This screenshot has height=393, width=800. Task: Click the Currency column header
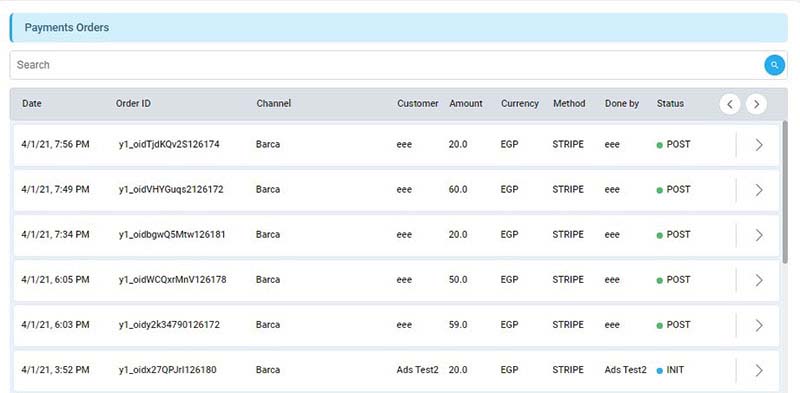519,104
